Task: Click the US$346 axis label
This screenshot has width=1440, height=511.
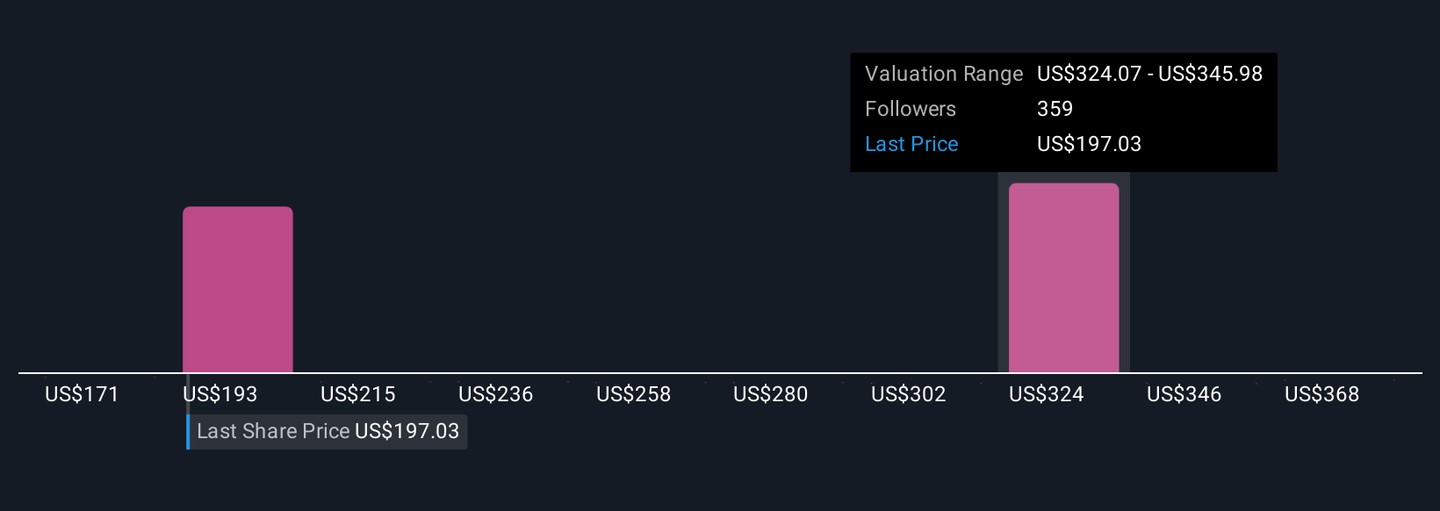Action: [1184, 394]
